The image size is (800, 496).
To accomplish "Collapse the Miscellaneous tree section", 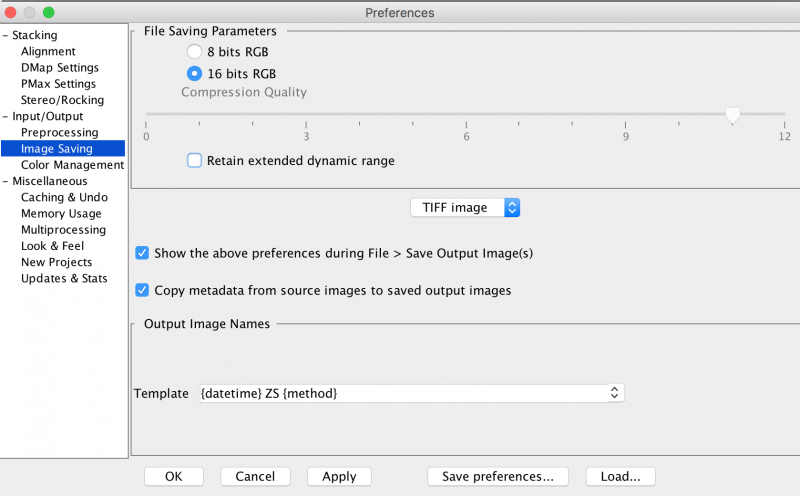I will click(x=5, y=182).
